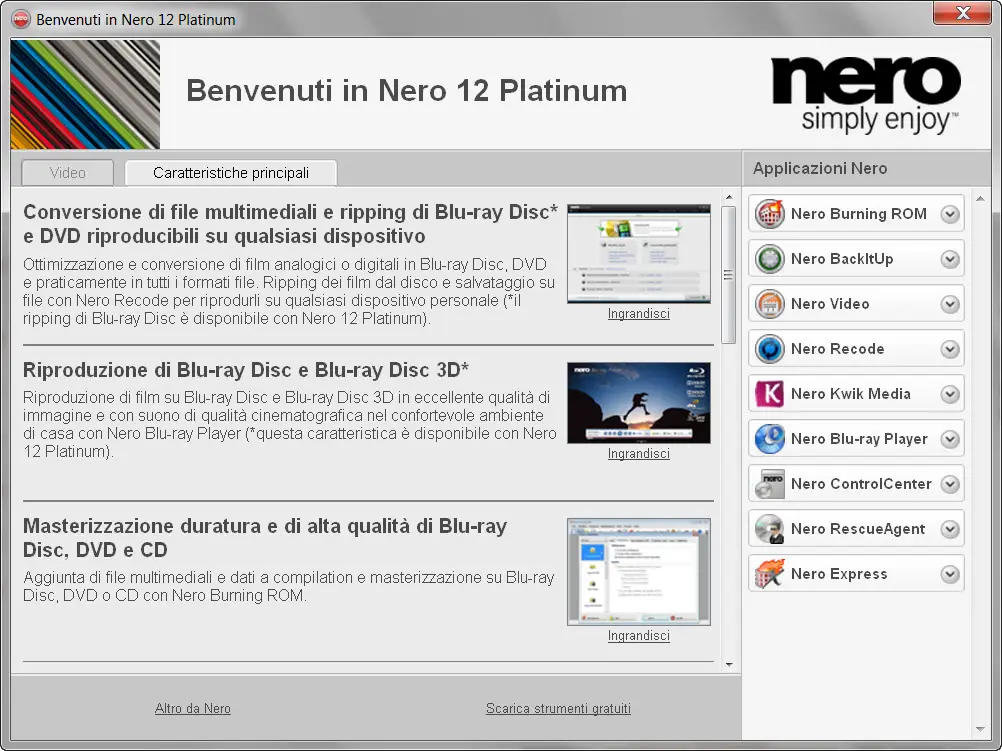Close the Benvenuti in Nero 12 window
1002x751 pixels.
coord(963,13)
